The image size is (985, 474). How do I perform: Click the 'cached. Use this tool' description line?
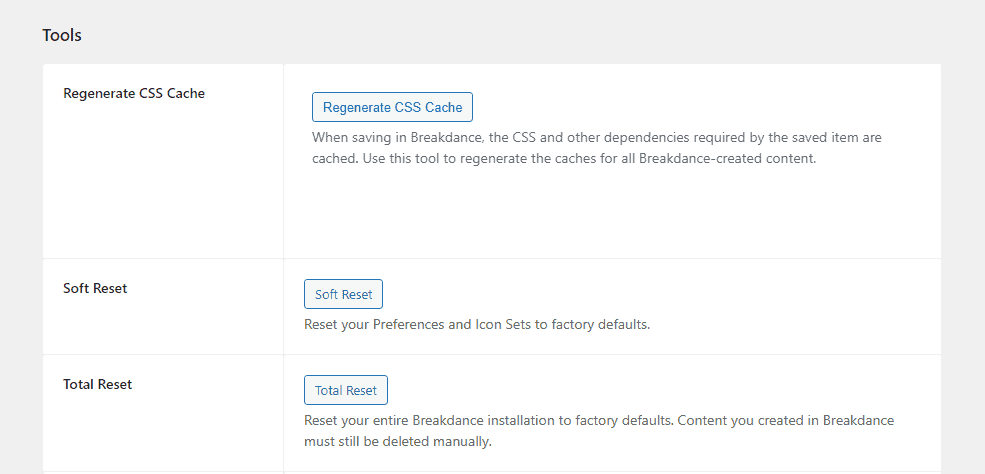click(x=564, y=158)
